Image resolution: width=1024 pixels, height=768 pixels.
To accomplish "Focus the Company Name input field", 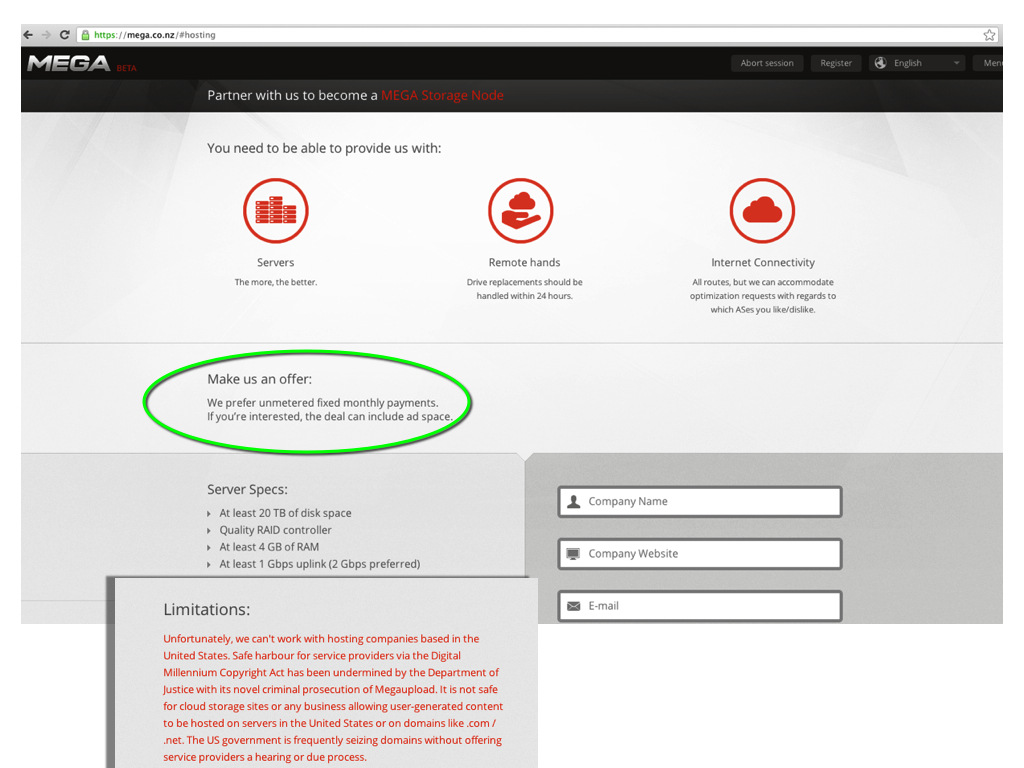I will 700,502.
